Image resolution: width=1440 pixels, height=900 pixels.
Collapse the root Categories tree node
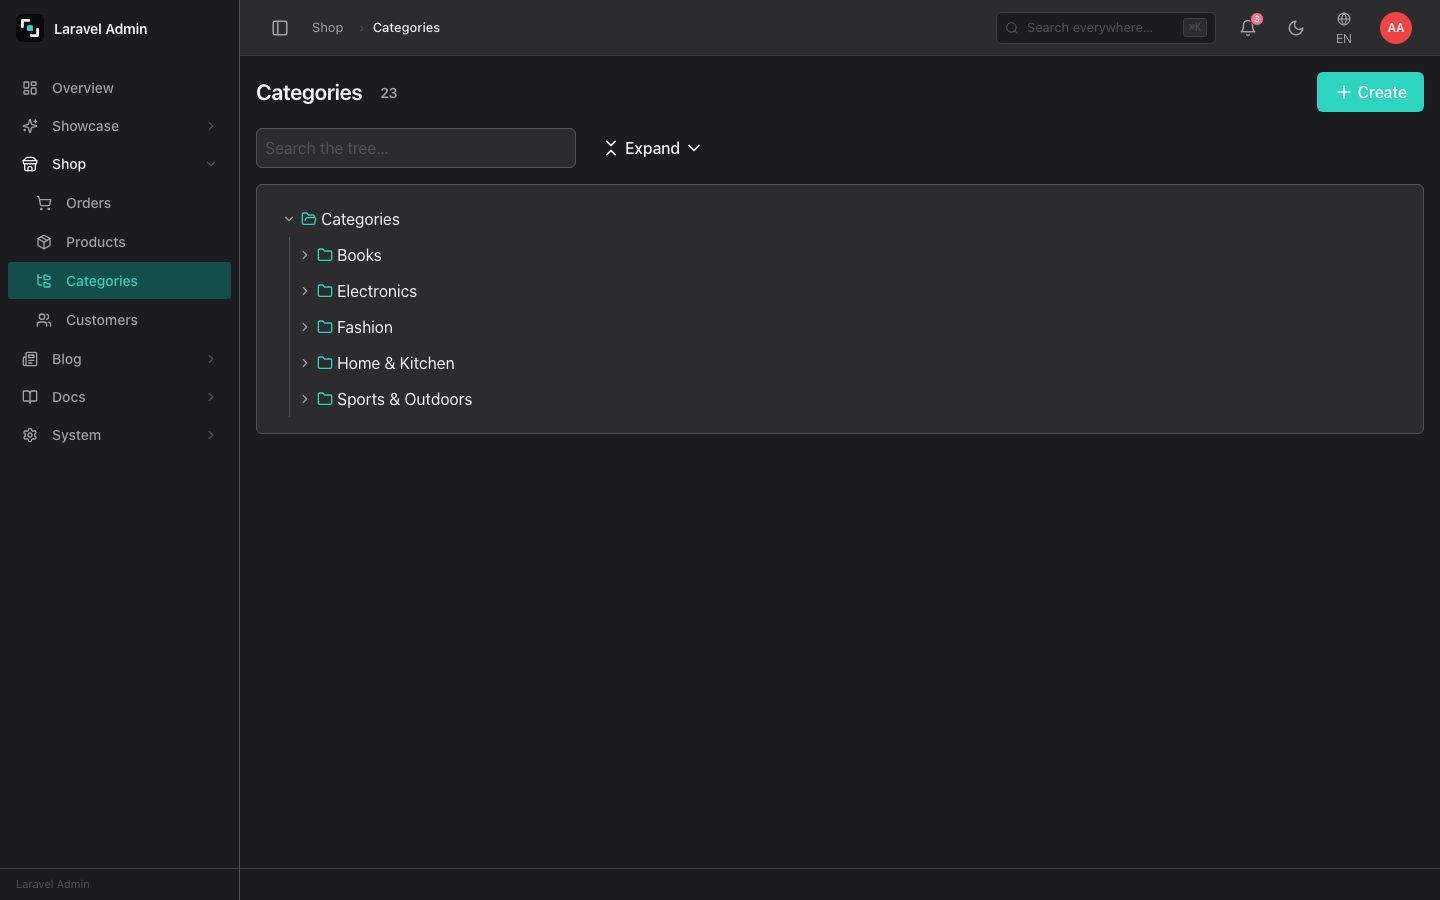(x=289, y=219)
